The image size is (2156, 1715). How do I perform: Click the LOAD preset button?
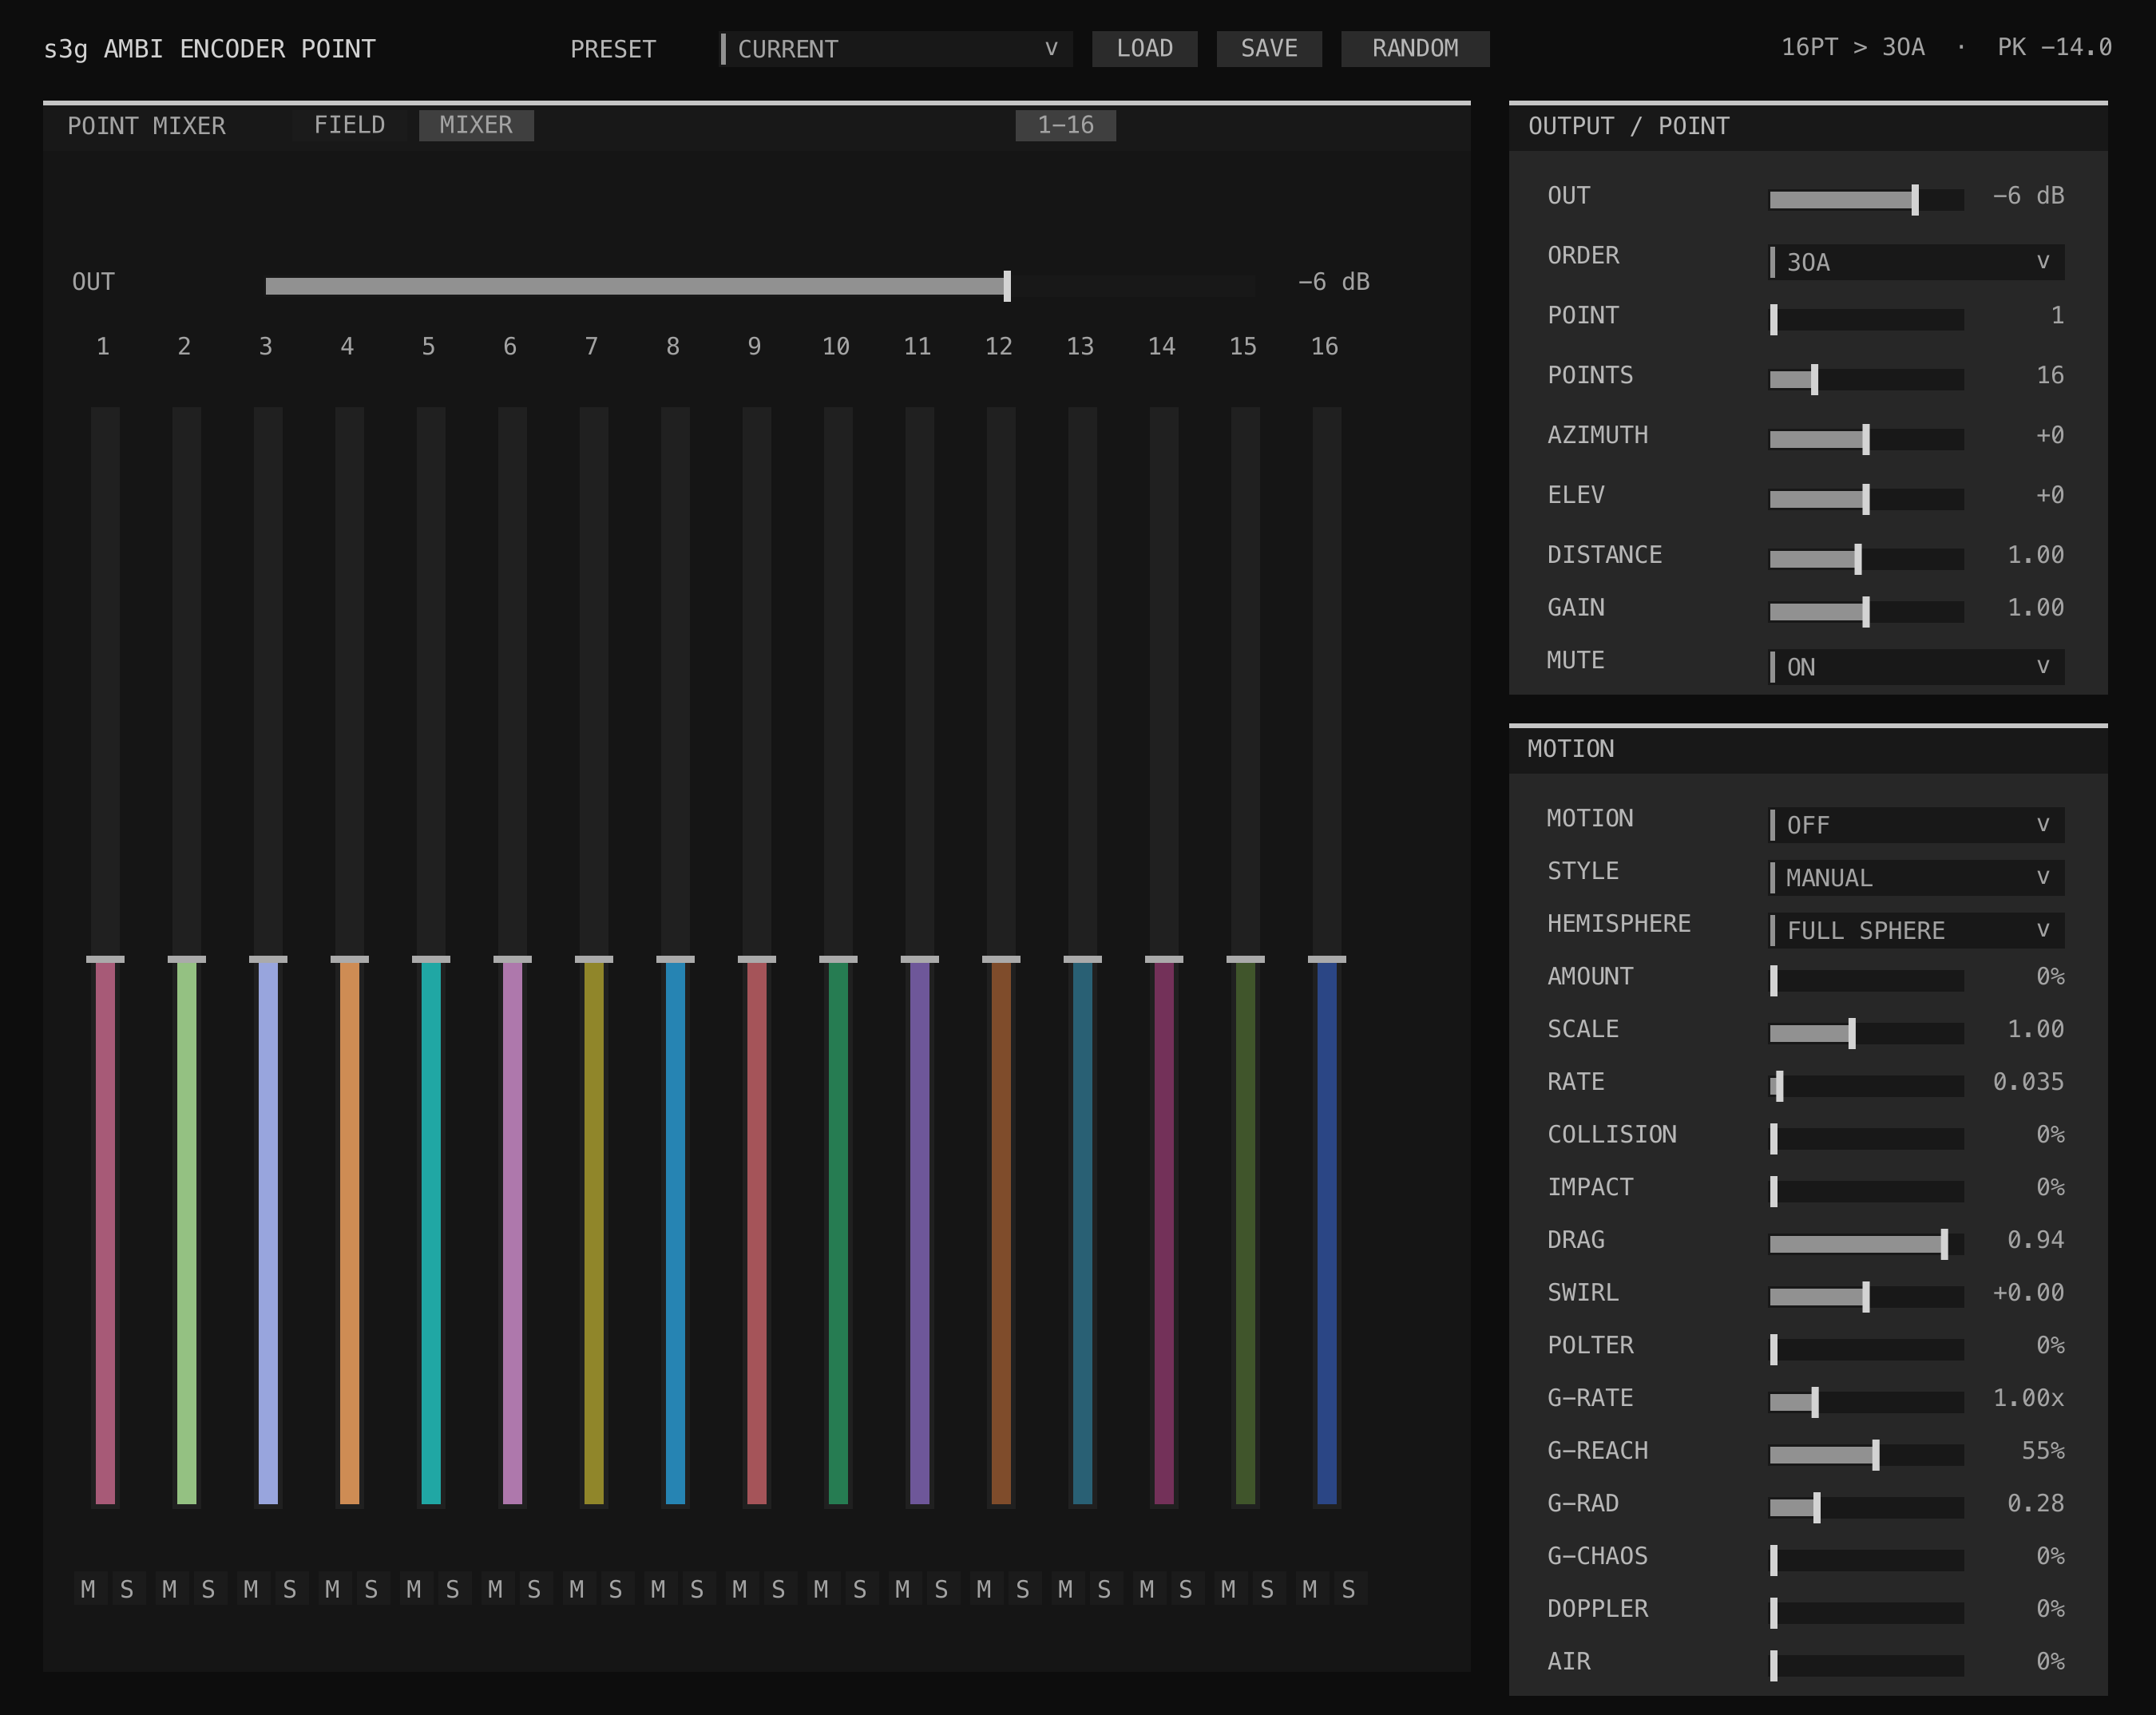coord(1145,49)
